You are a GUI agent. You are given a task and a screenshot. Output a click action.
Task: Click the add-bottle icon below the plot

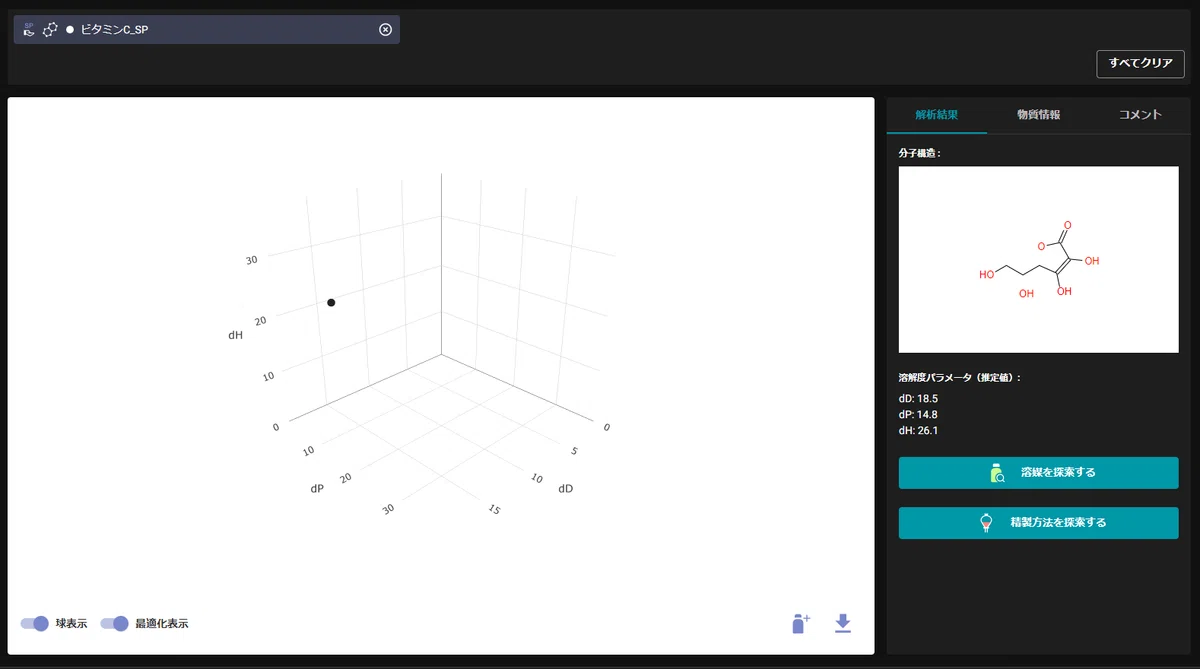click(x=800, y=623)
